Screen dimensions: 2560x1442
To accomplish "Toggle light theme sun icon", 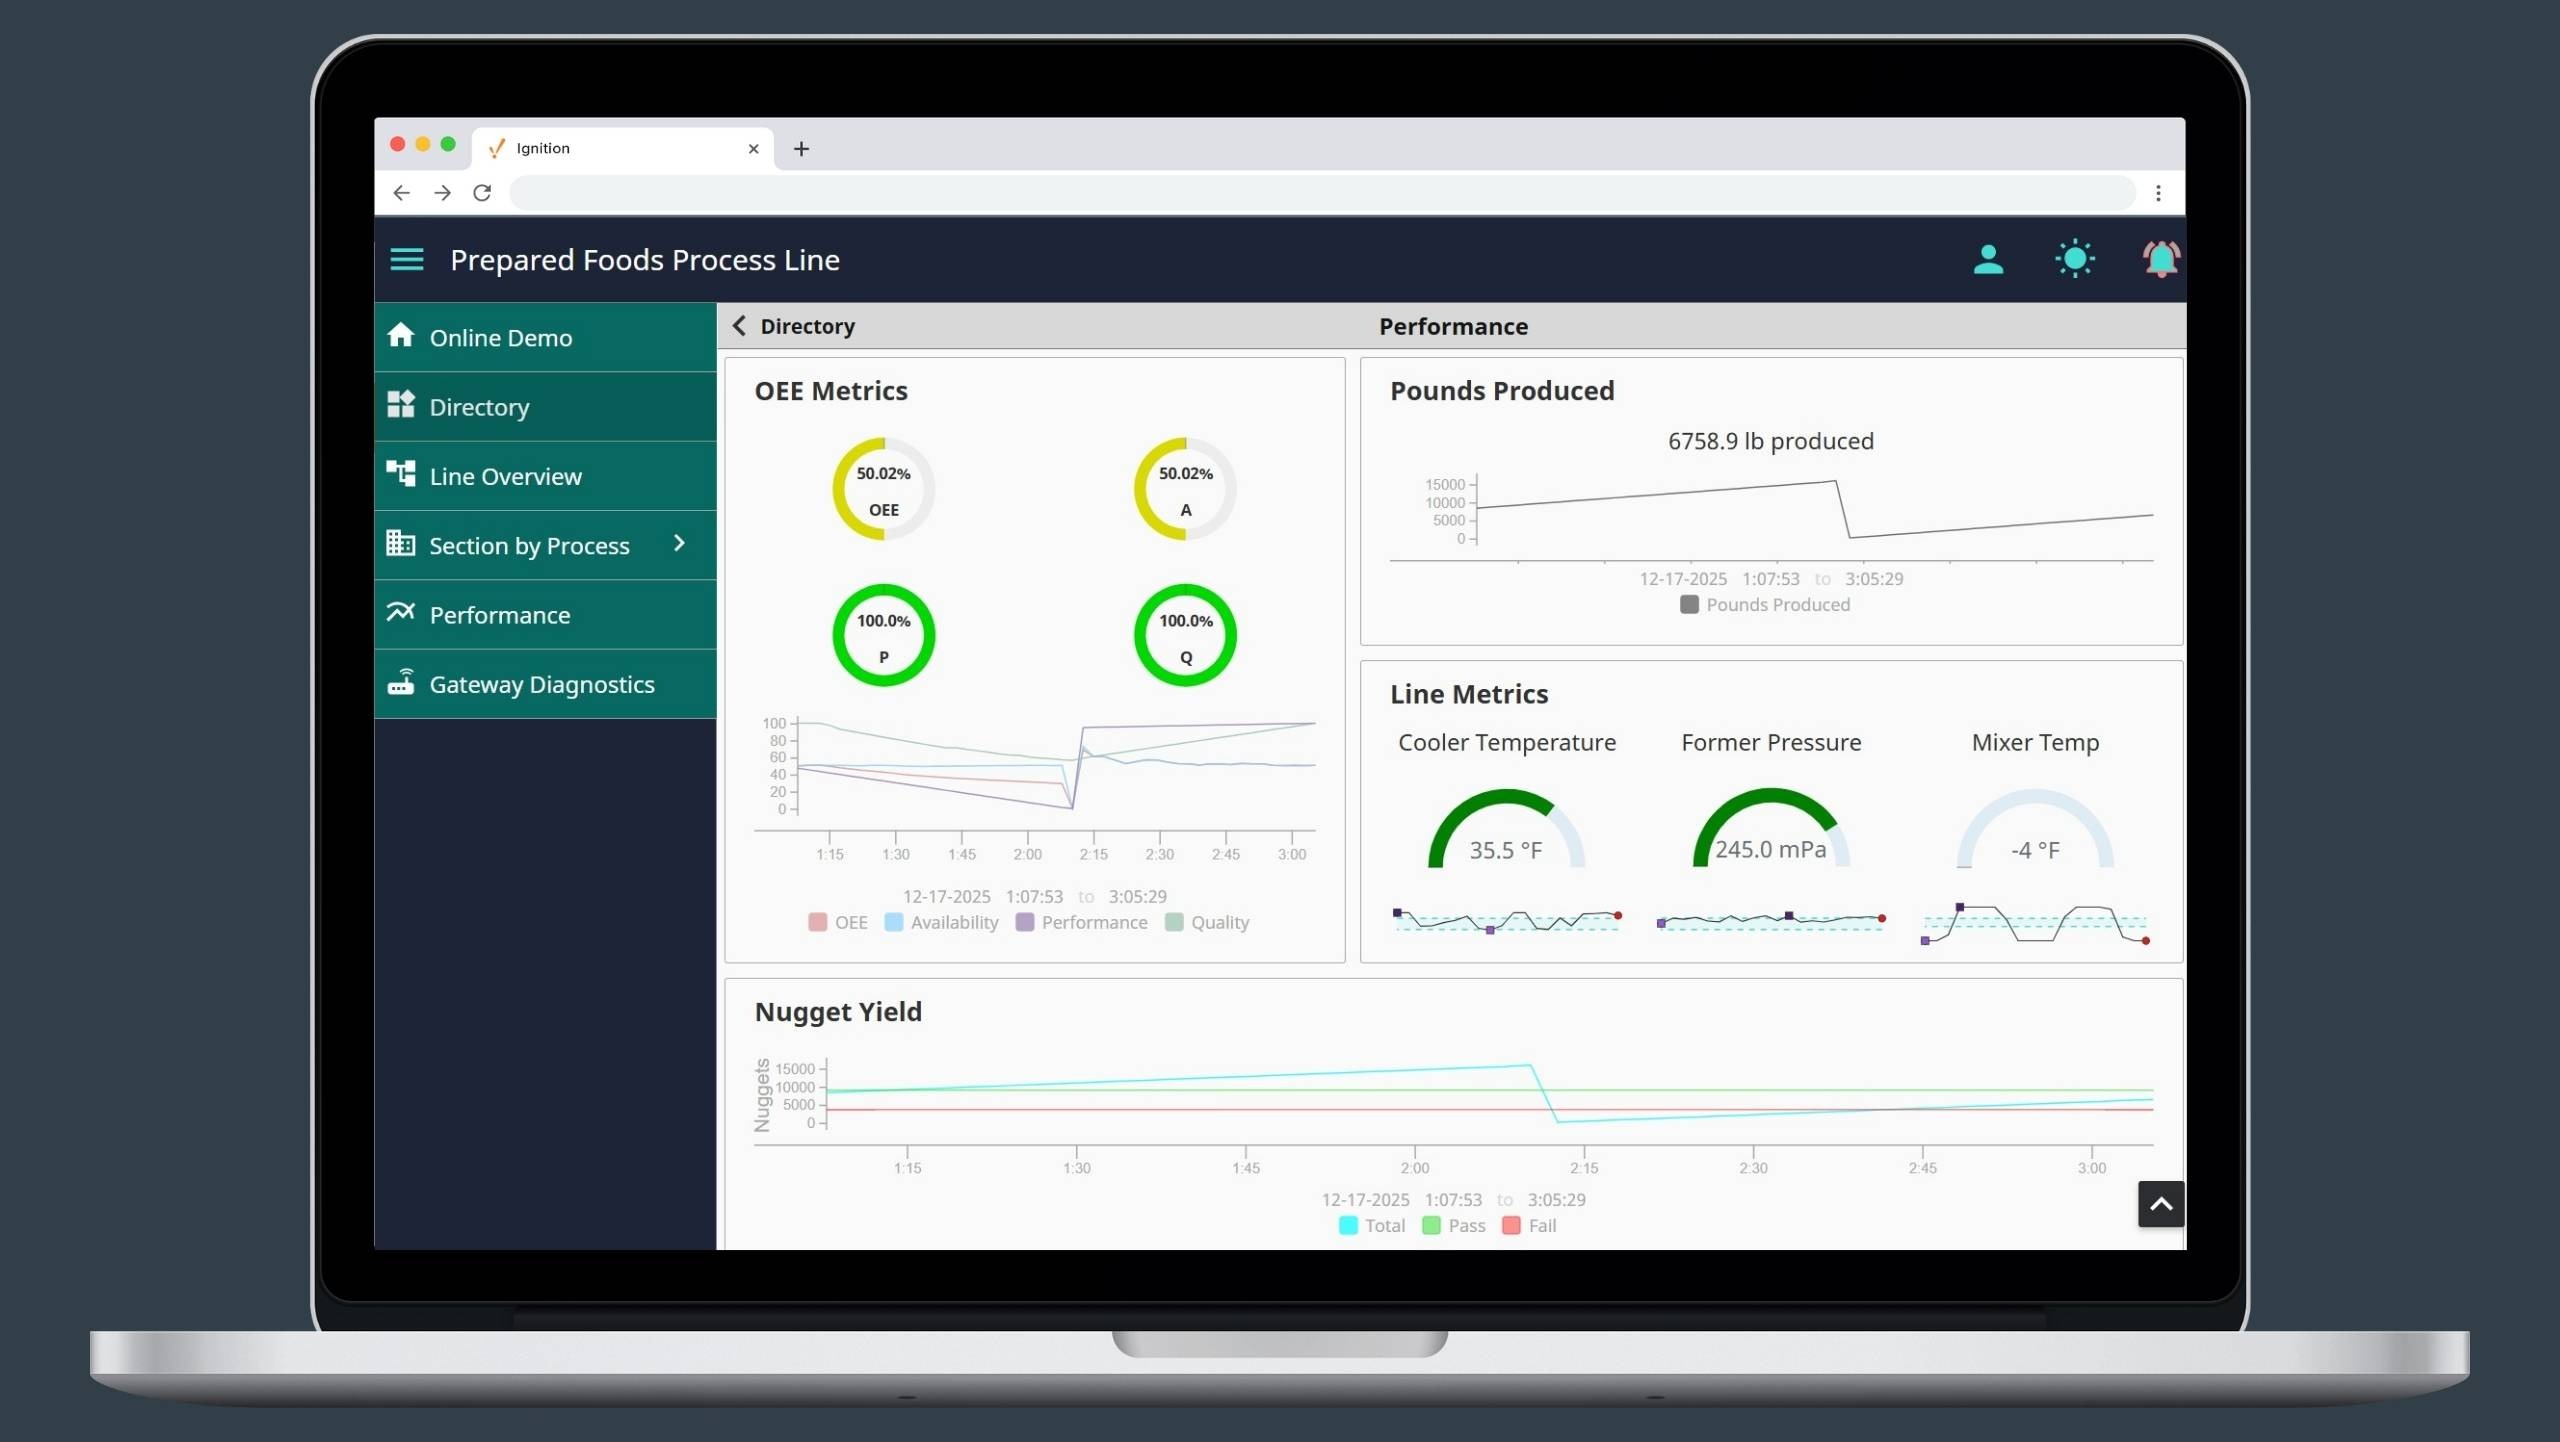I will pyautogui.click(x=2075, y=260).
